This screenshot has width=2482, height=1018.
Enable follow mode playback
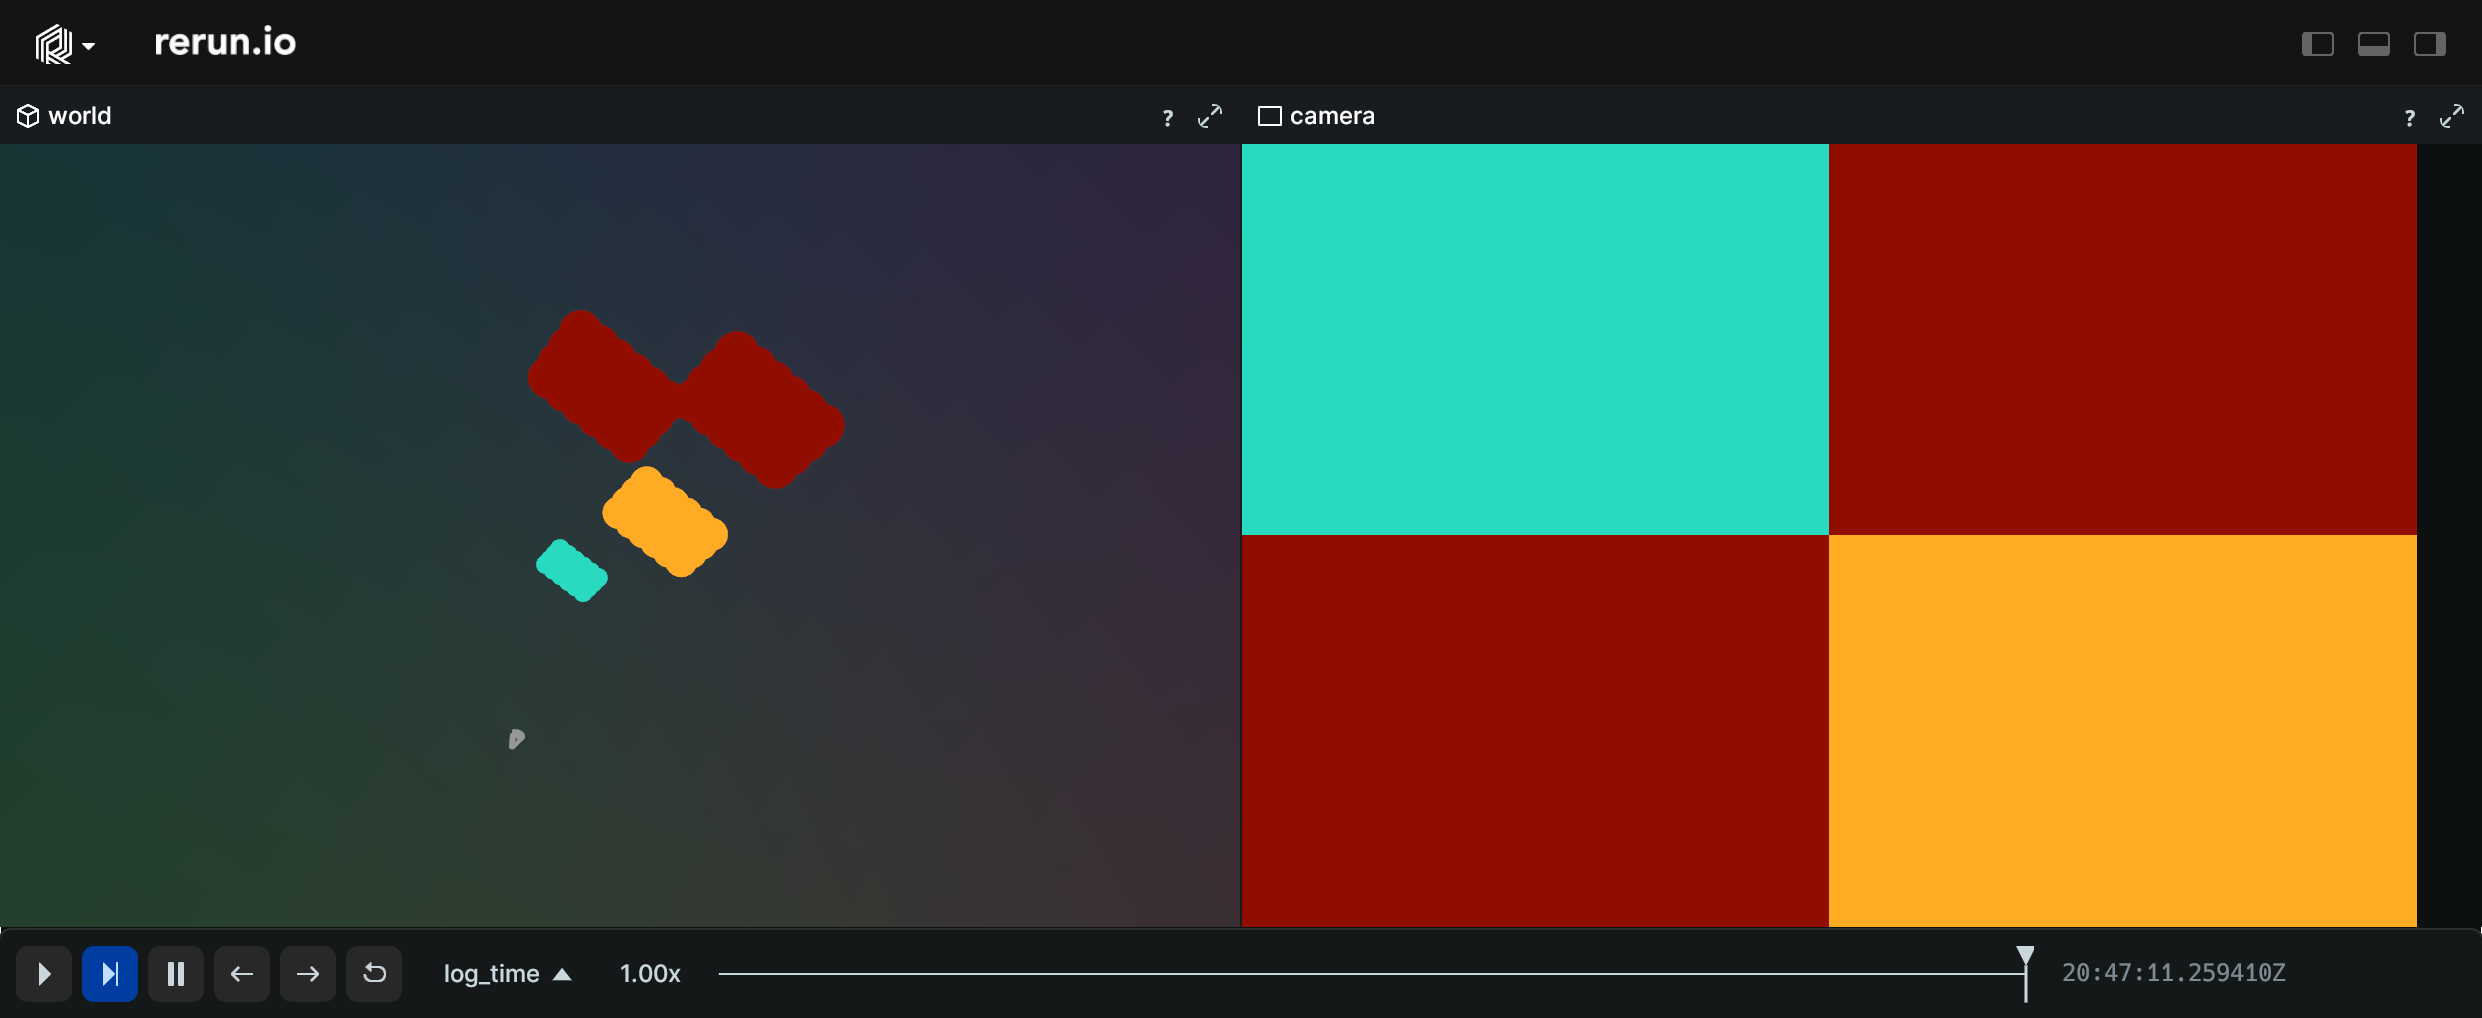tap(109, 973)
